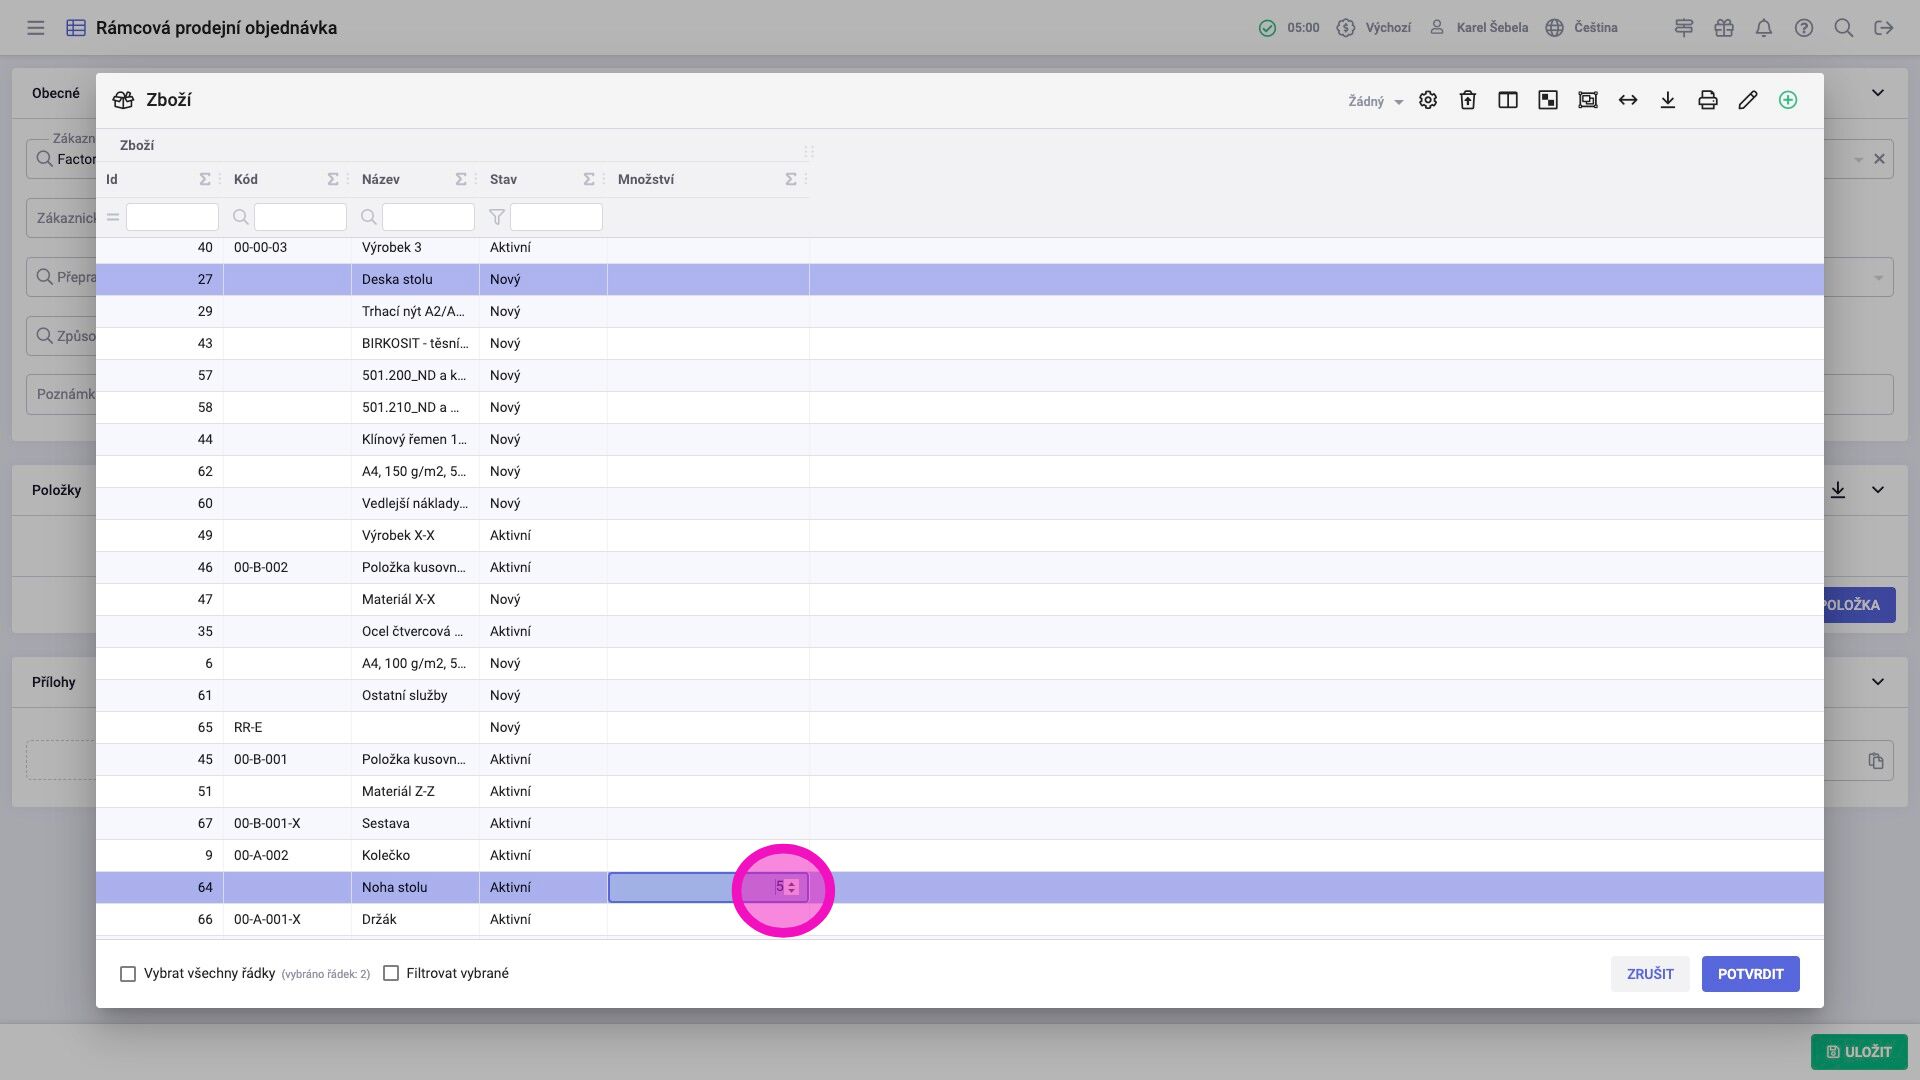Click the Množství stepper for Noha stolu

pyautogui.click(x=791, y=887)
